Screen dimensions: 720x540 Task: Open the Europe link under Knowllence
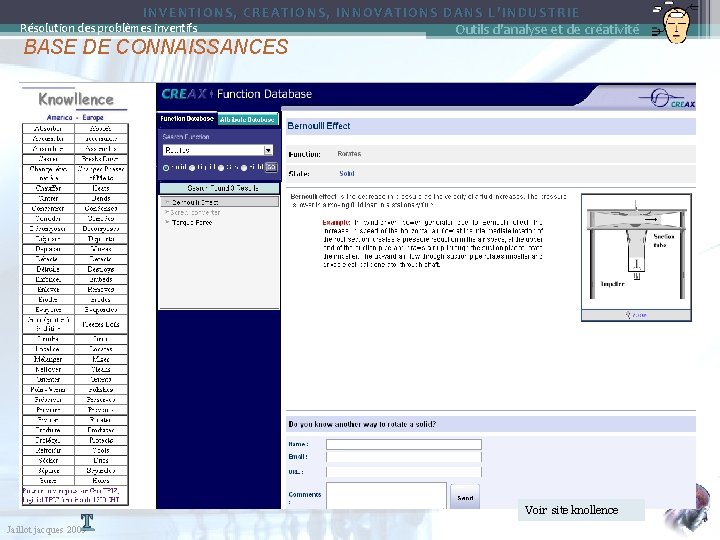tap(93, 118)
